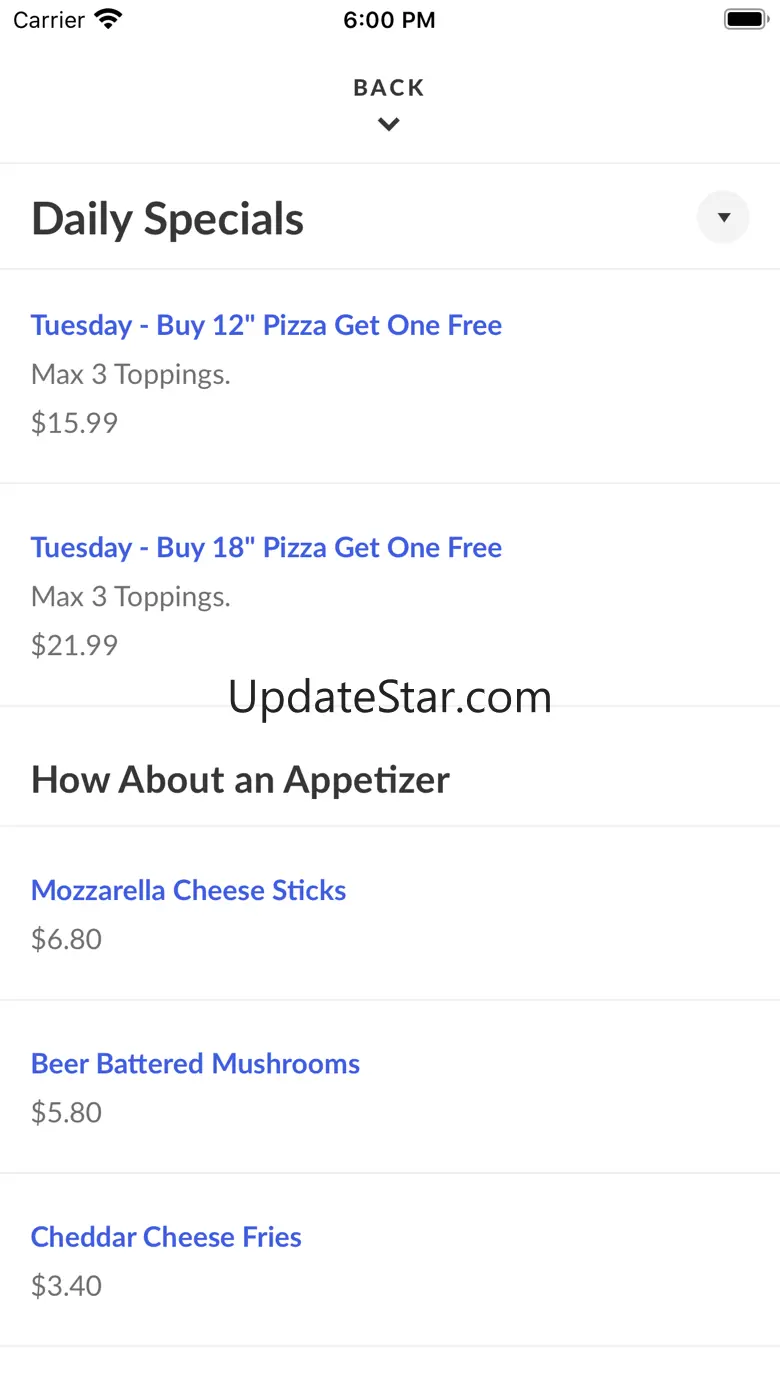The height and width of the screenshot is (1387, 780).
Task: Tap the Wi-Fi signal icon in status bar
Action: (108, 19)
